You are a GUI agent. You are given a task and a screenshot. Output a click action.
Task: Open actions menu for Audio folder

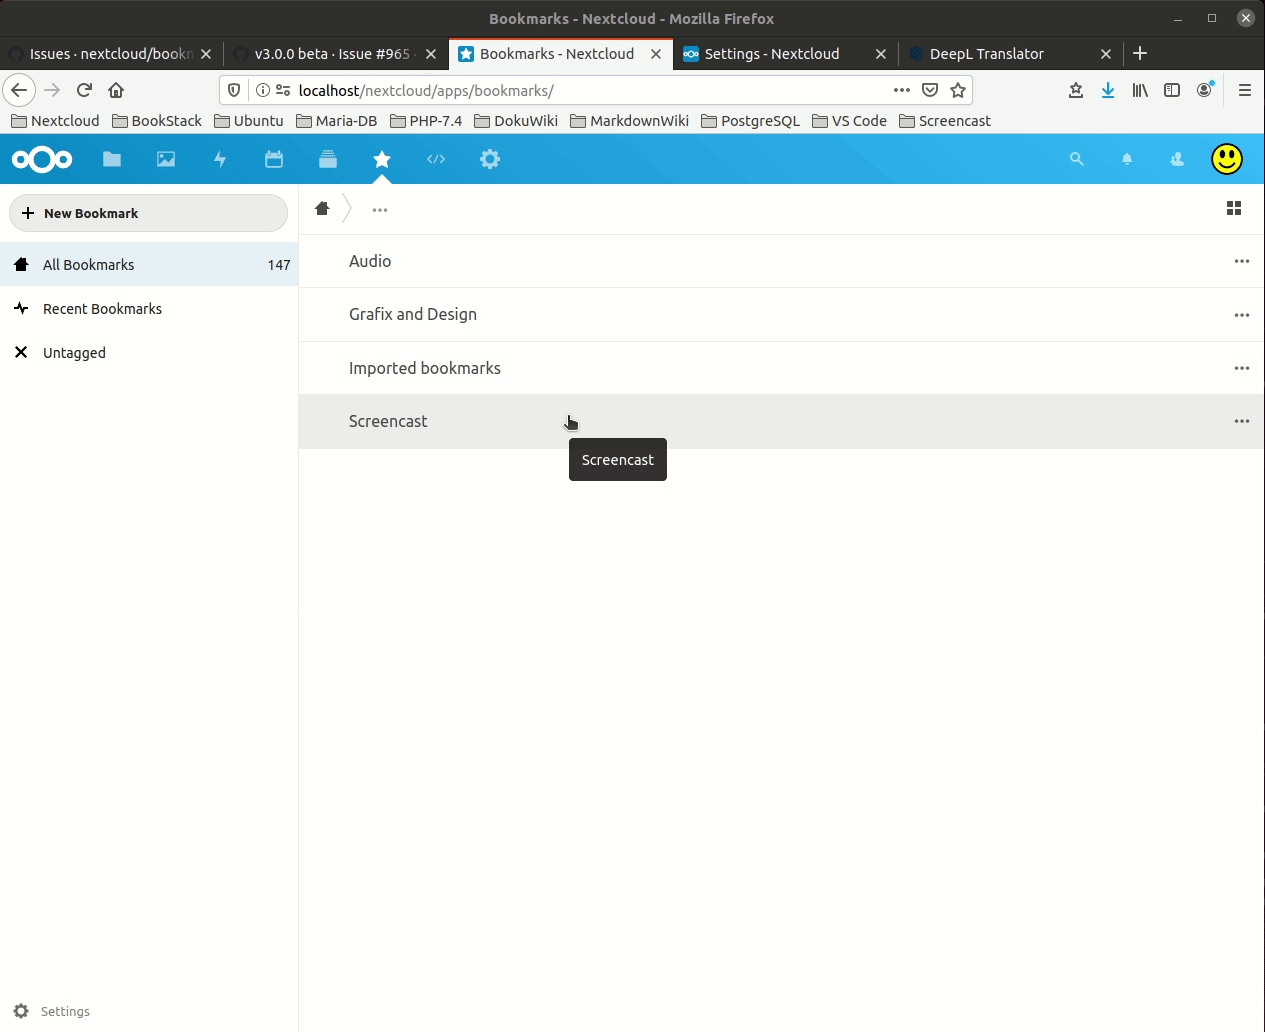pos(1242,261)
